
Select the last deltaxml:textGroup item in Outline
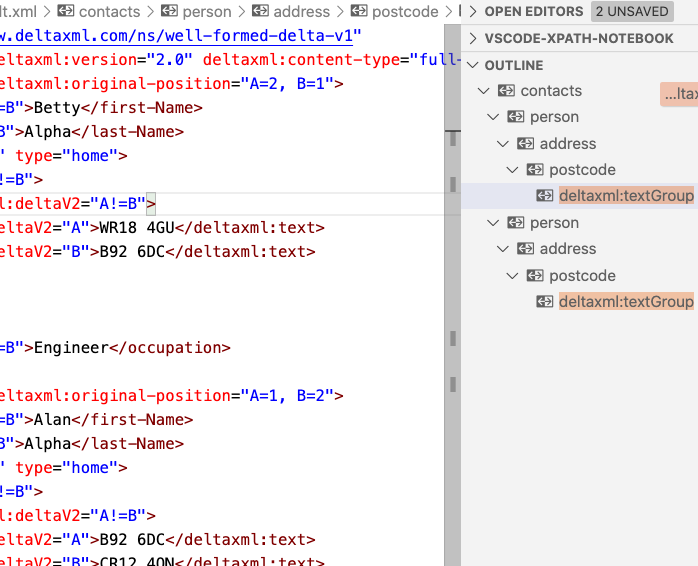click(625, 302)
